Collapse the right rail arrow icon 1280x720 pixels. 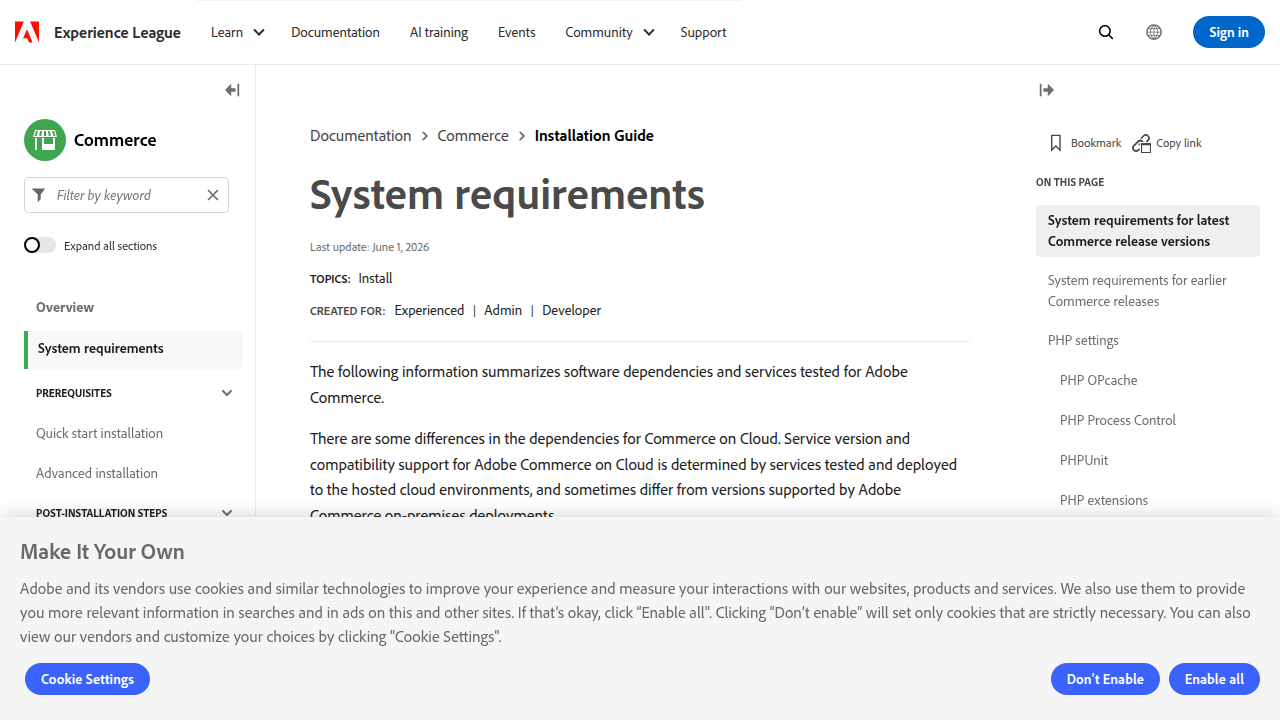(x=1047, y=90)
